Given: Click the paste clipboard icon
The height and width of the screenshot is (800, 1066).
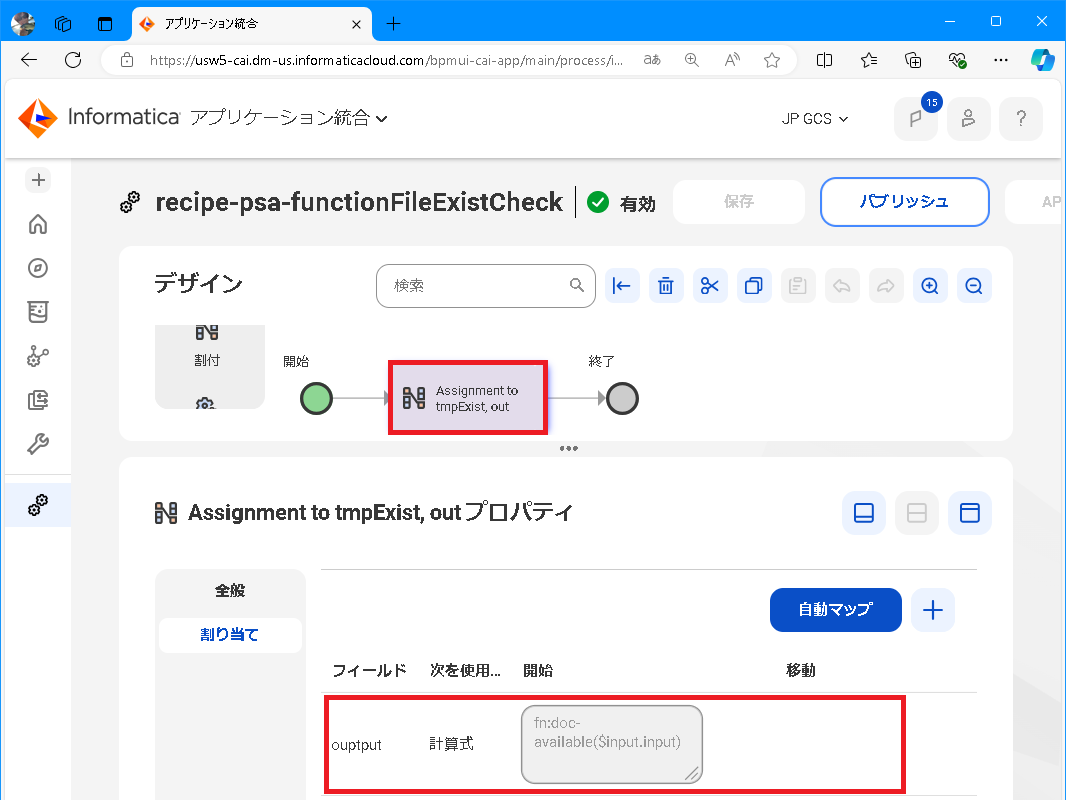Looking at the screenshot, I should [x=797, y=285].
